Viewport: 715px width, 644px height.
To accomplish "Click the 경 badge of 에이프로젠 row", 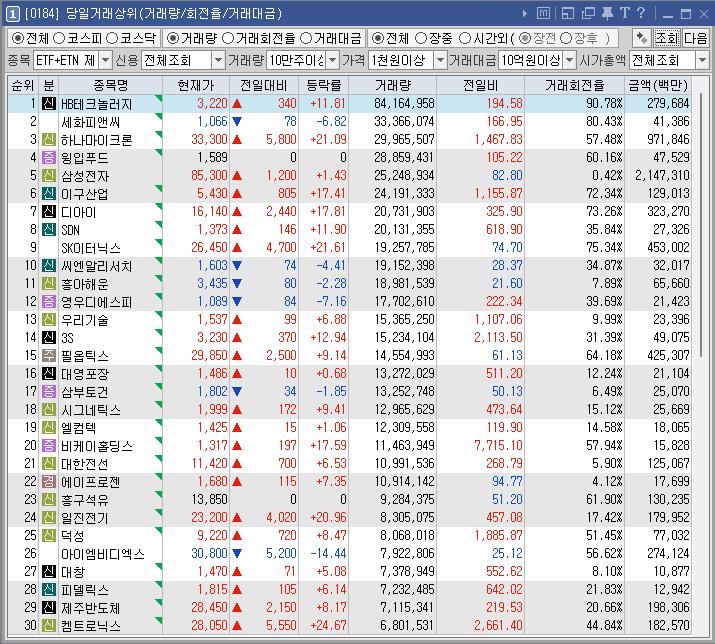I will pyautogui.click(x=49, y=481).
